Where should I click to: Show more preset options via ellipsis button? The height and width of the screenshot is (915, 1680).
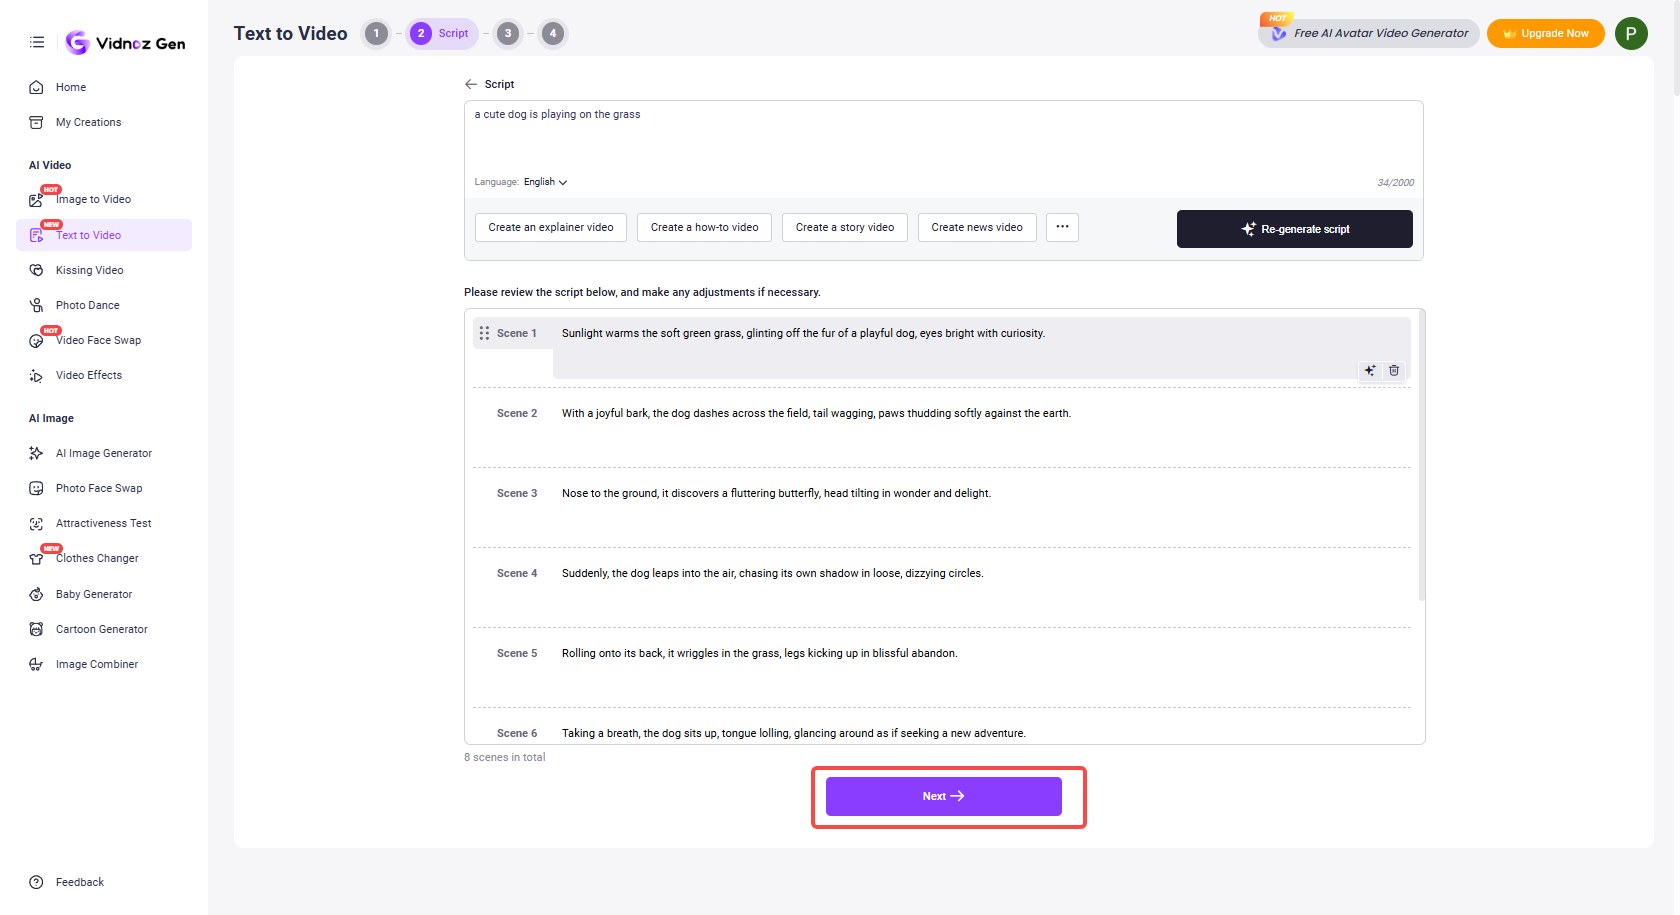point(1062,227)
